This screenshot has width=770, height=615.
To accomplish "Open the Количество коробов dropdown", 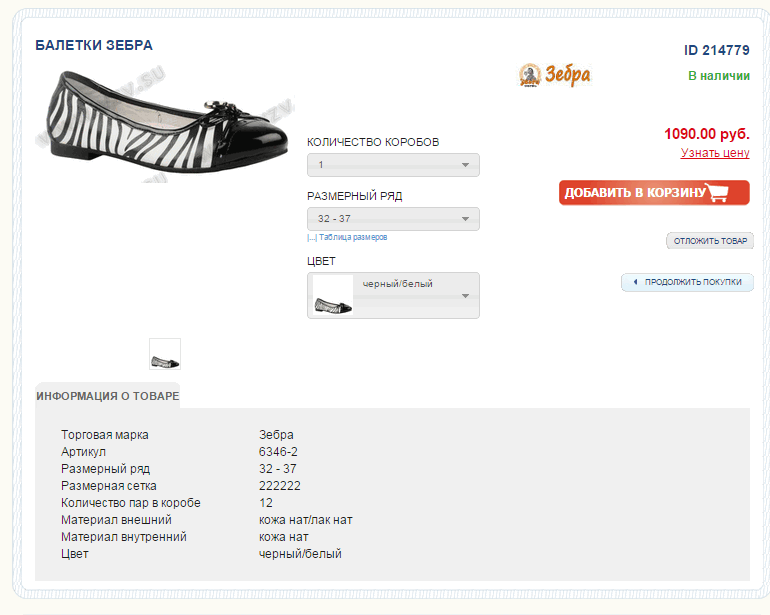I will pos(393,165).
